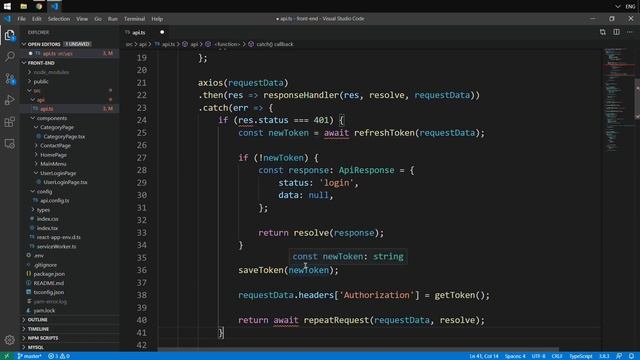Open the Remote Explorer view
Image resolution: width=640 pixels, height=360 pixels.
[9, 144]
